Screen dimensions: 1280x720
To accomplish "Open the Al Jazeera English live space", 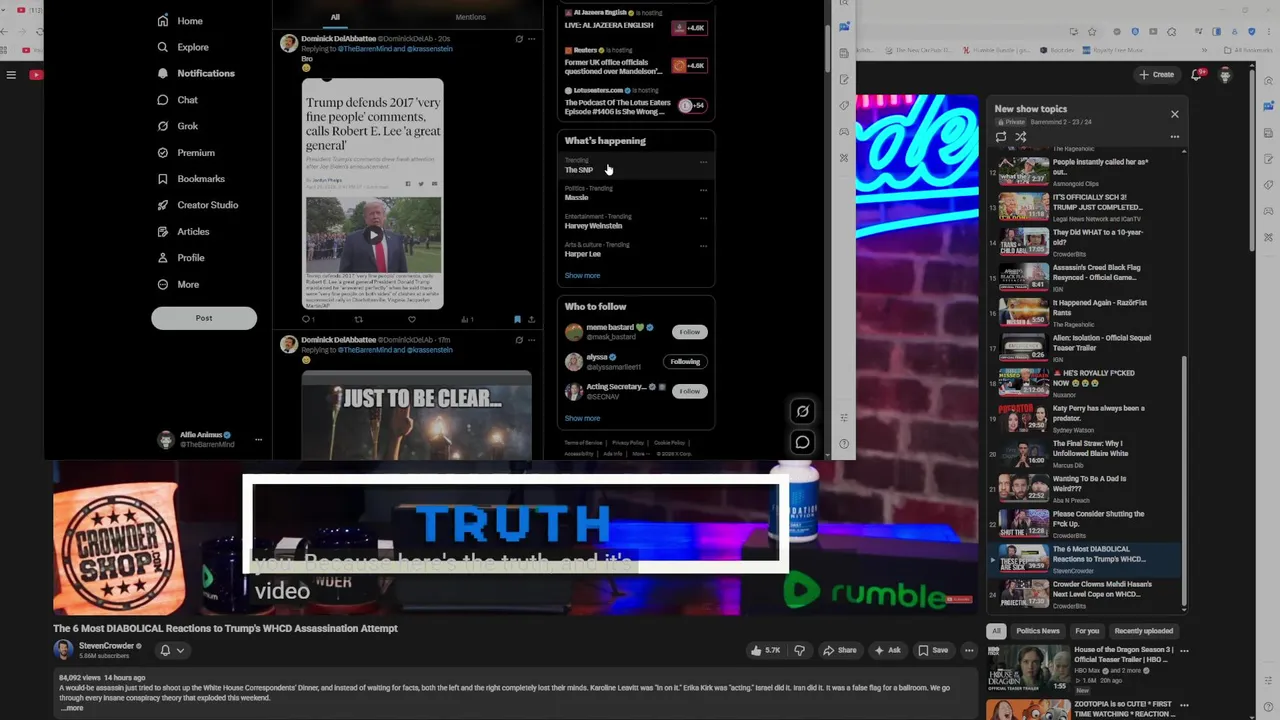I will [636, 22].
